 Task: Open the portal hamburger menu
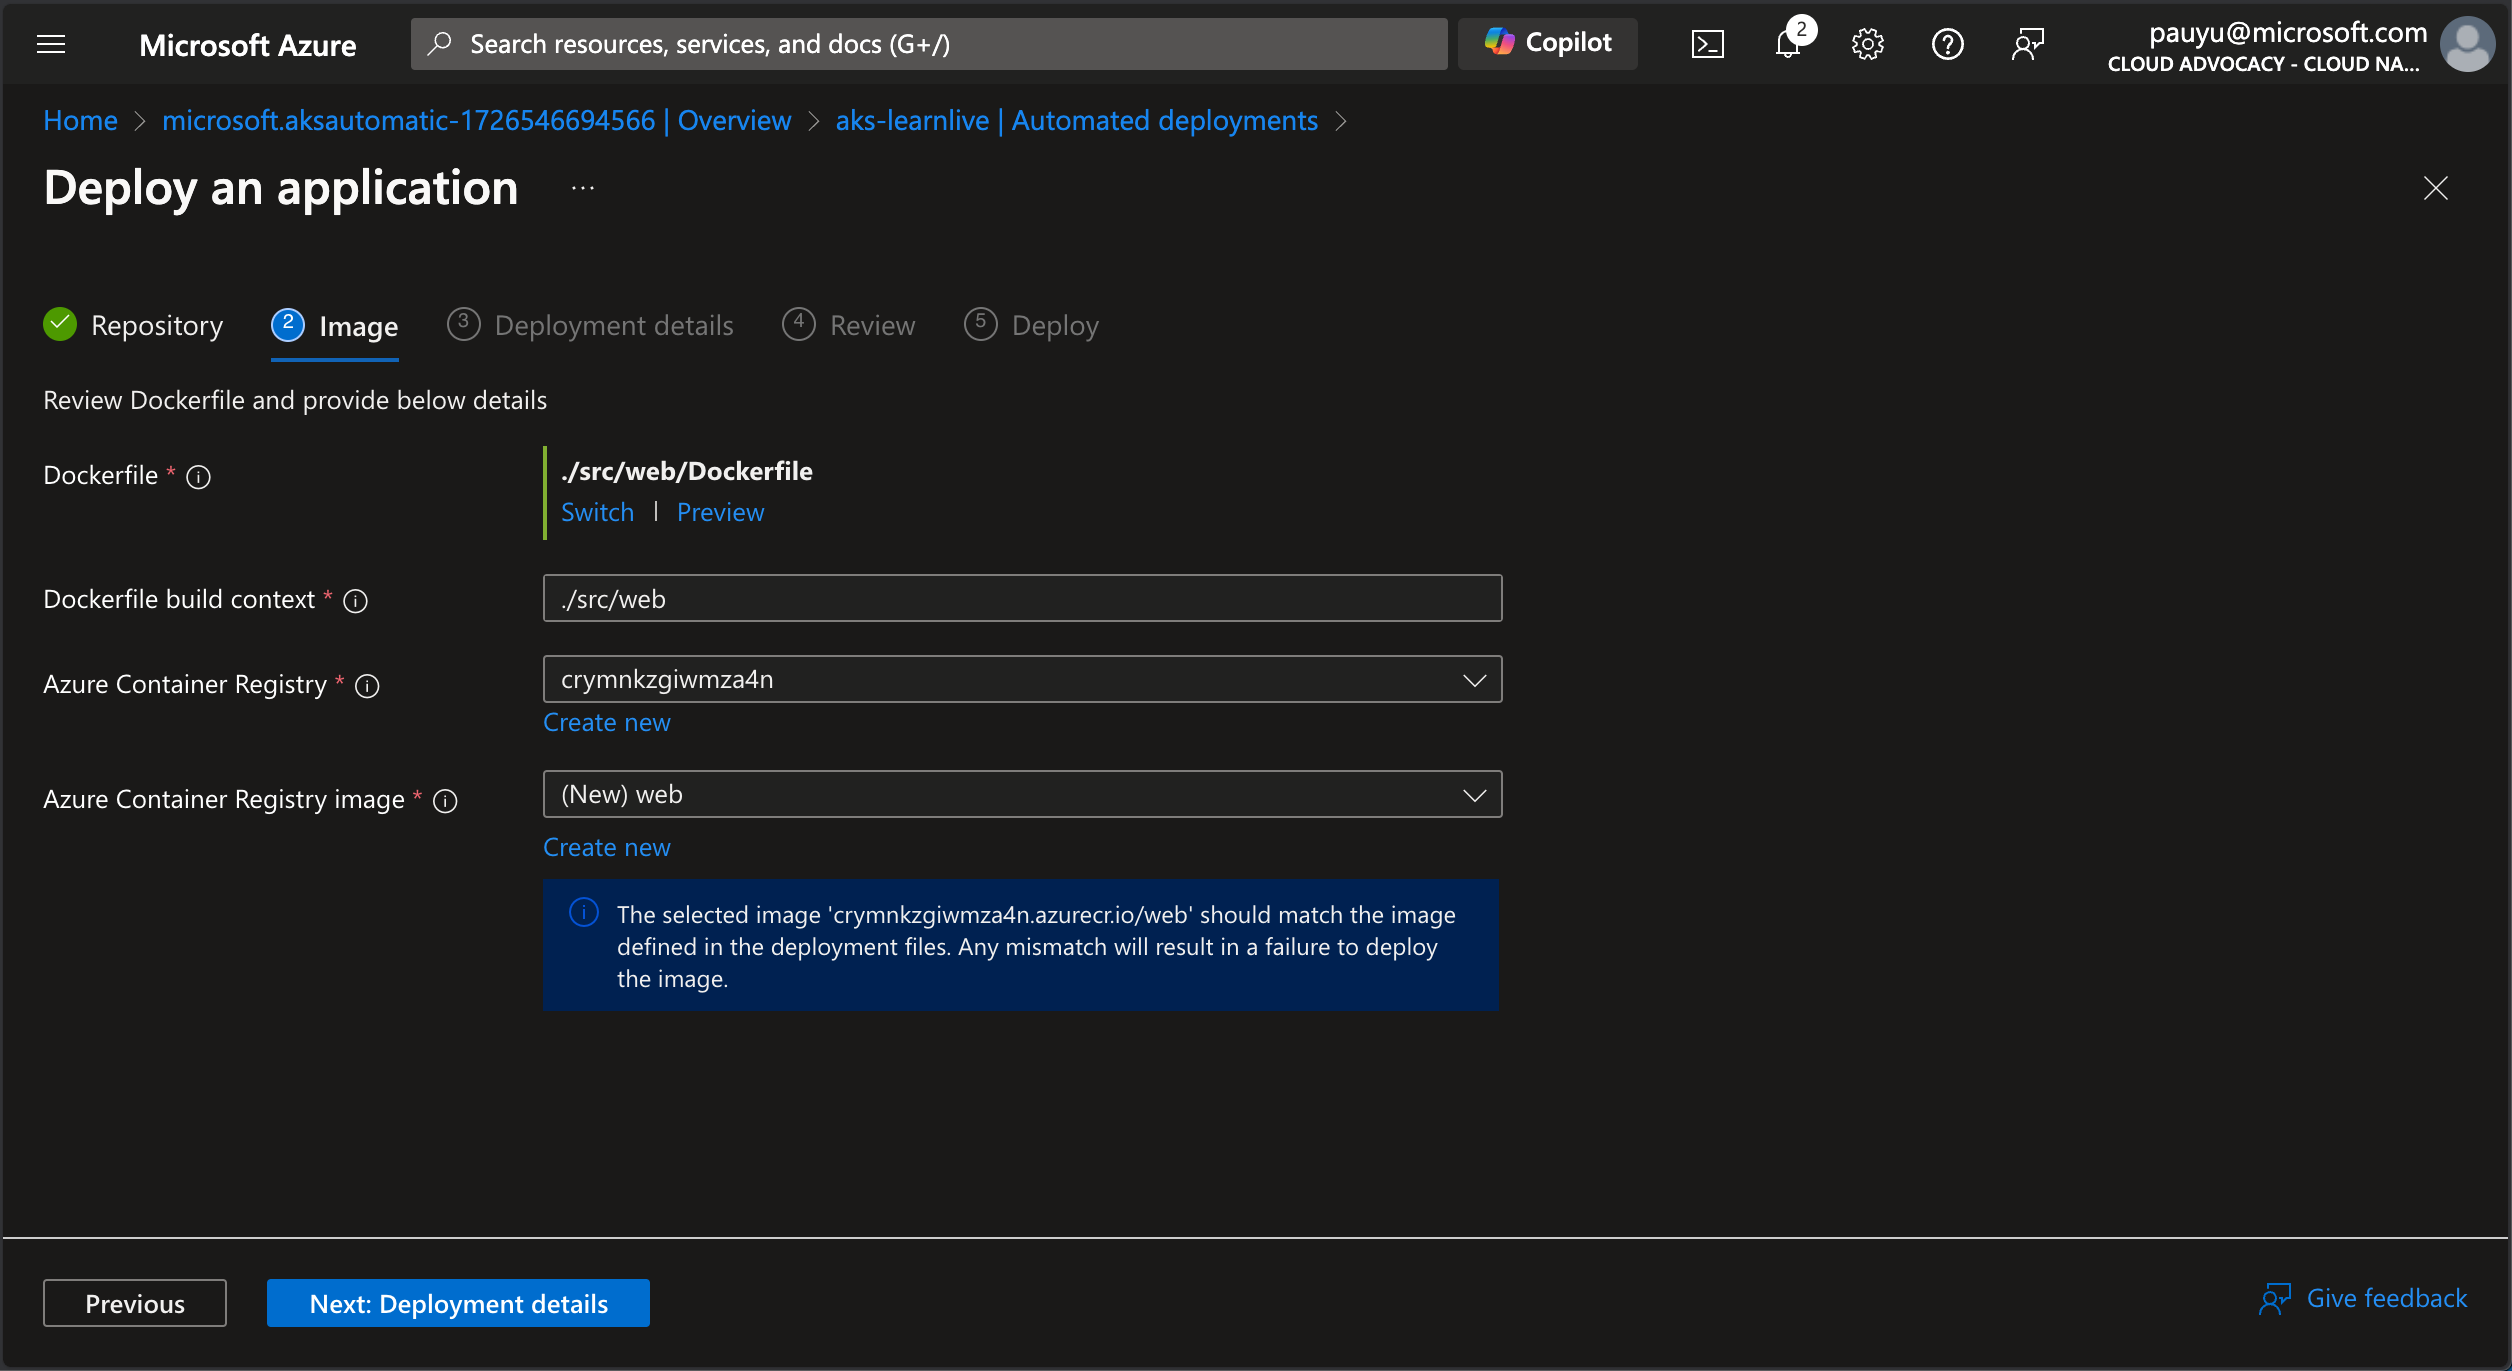51,44
